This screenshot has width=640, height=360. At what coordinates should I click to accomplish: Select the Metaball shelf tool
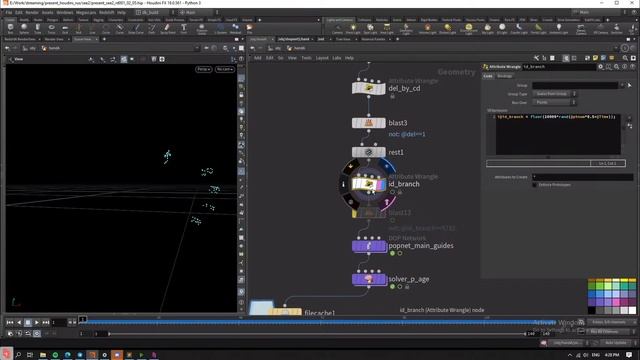236,29
